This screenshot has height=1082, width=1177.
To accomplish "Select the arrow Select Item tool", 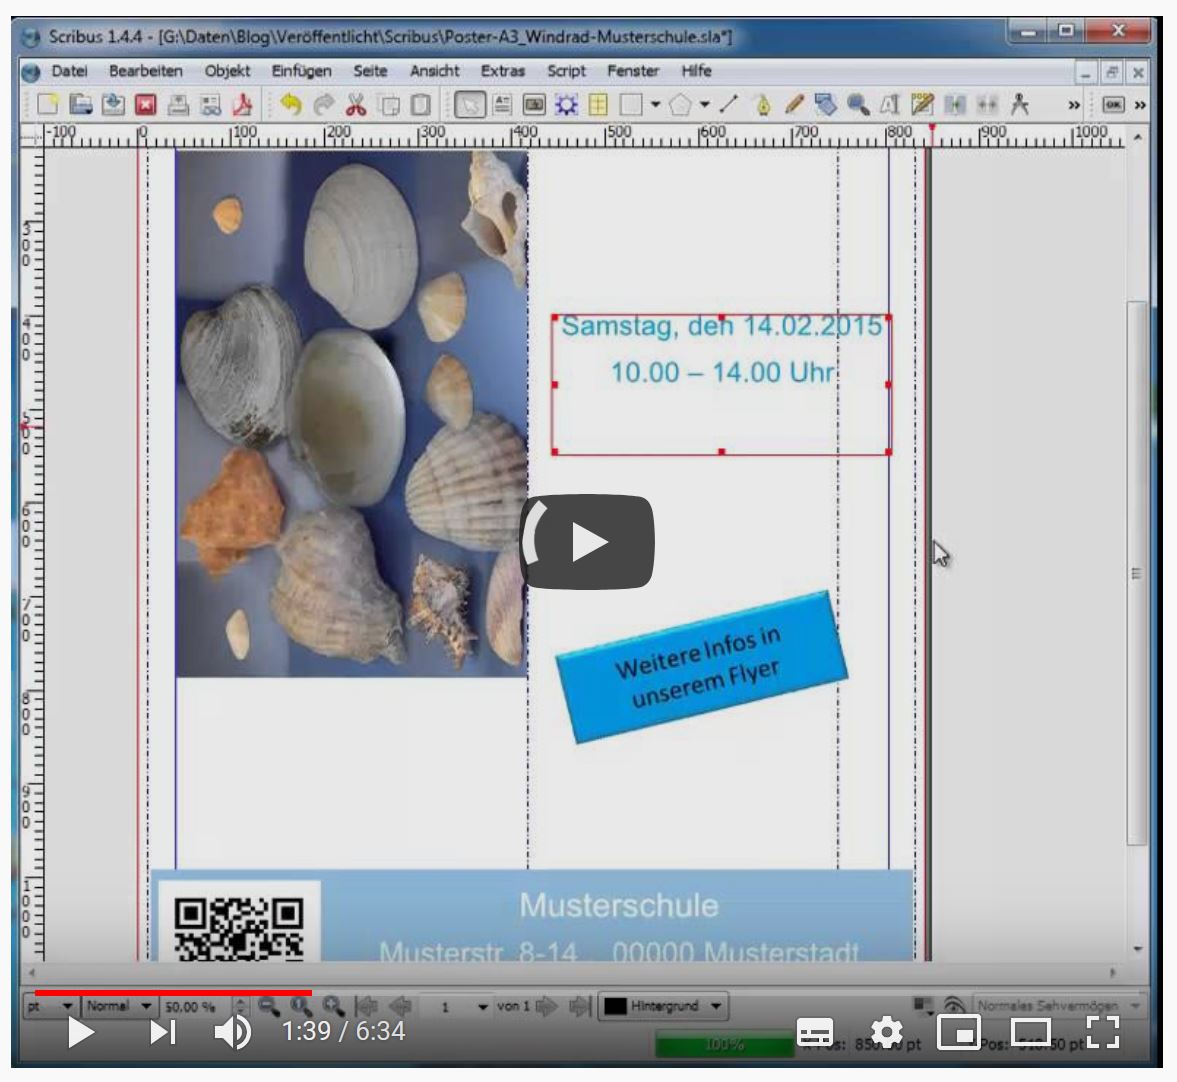I will pos(470,104).
